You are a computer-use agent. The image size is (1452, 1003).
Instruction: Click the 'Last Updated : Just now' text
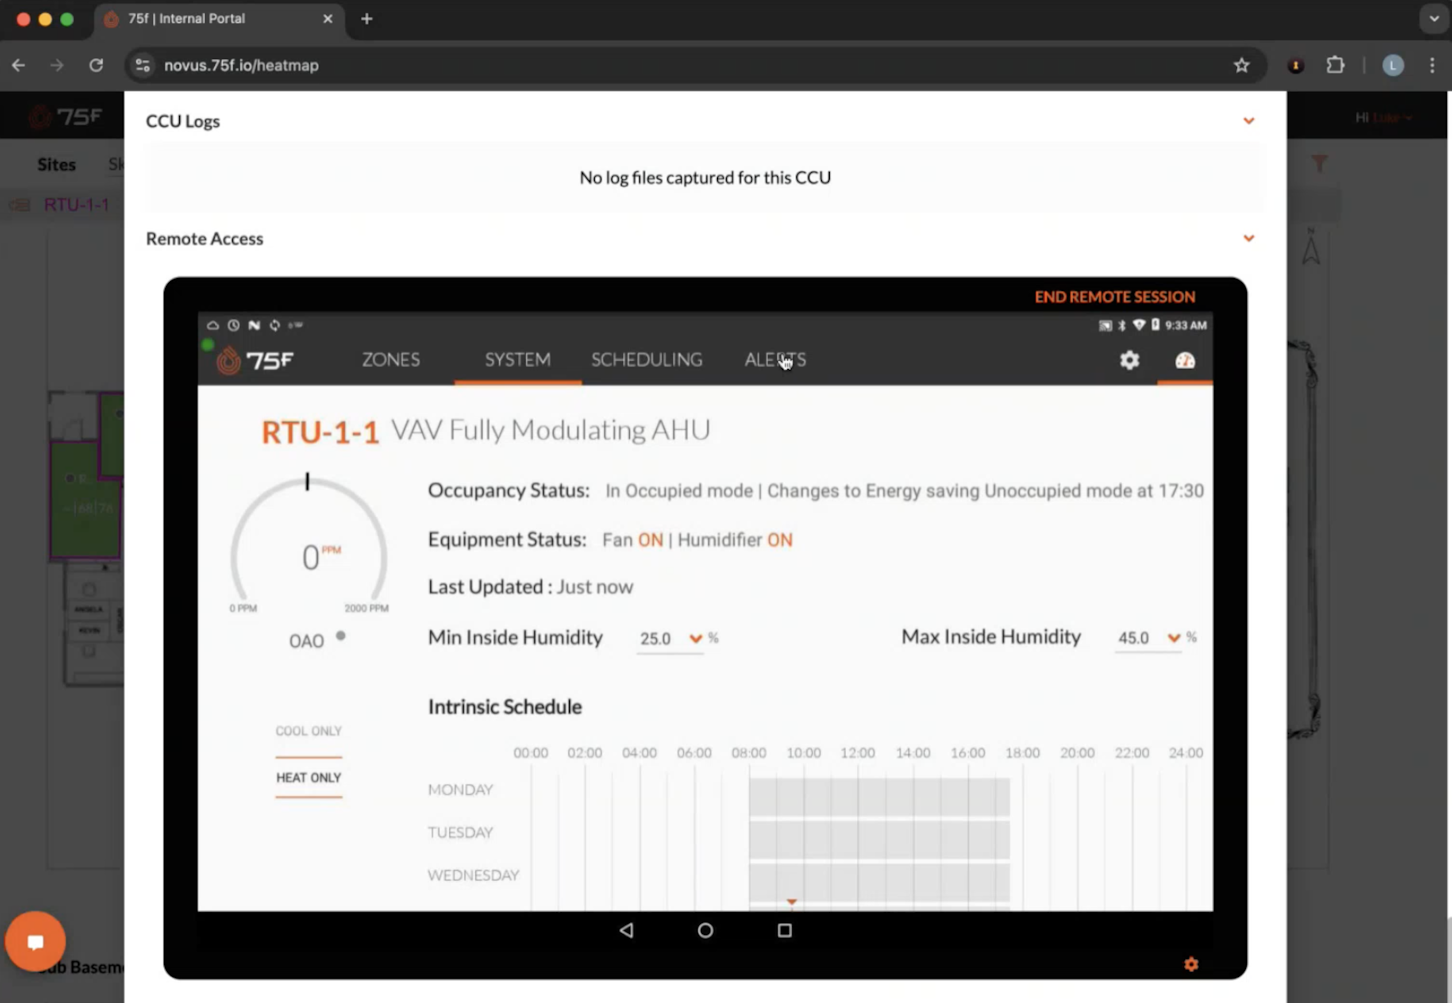[530, 587]
